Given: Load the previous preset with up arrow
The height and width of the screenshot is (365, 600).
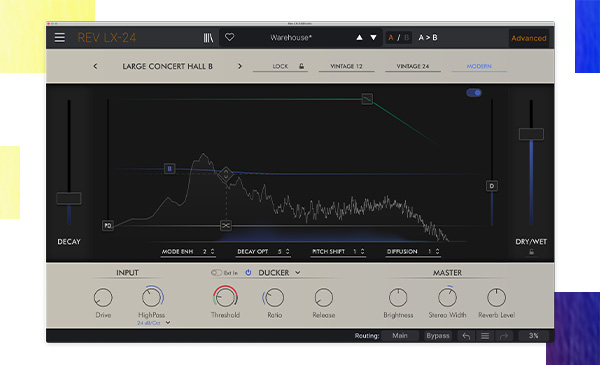Looking at the screenshot, I should pyautogui.click(x=359, y=37).
